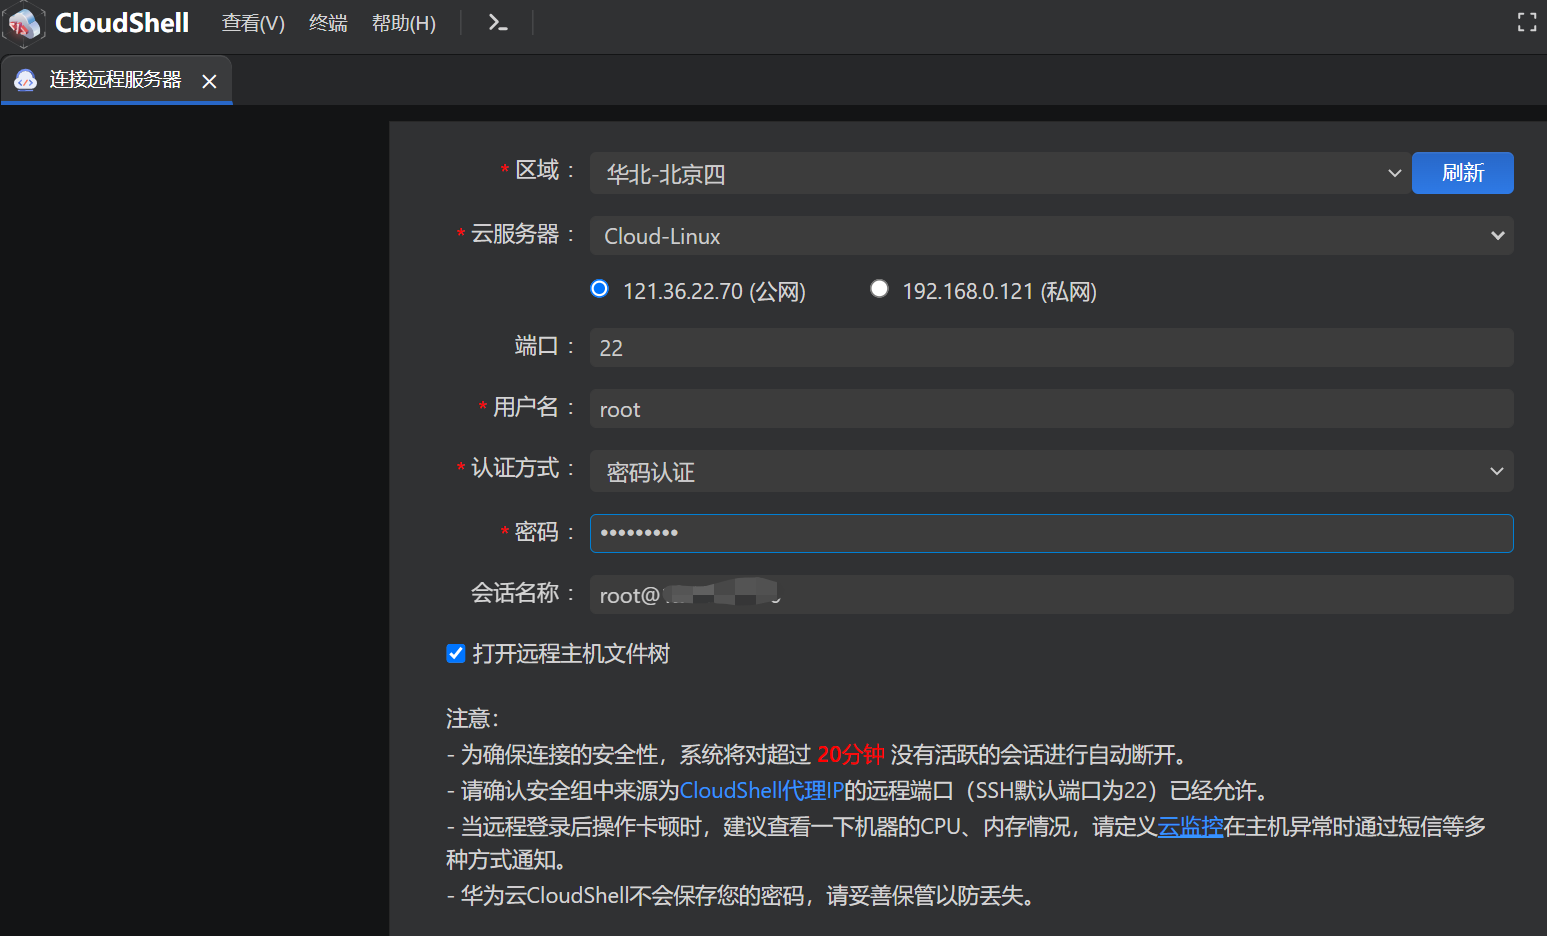The image size is (1547, 936).
Task: Click the 刷新 button
Action: point(1462,173)
